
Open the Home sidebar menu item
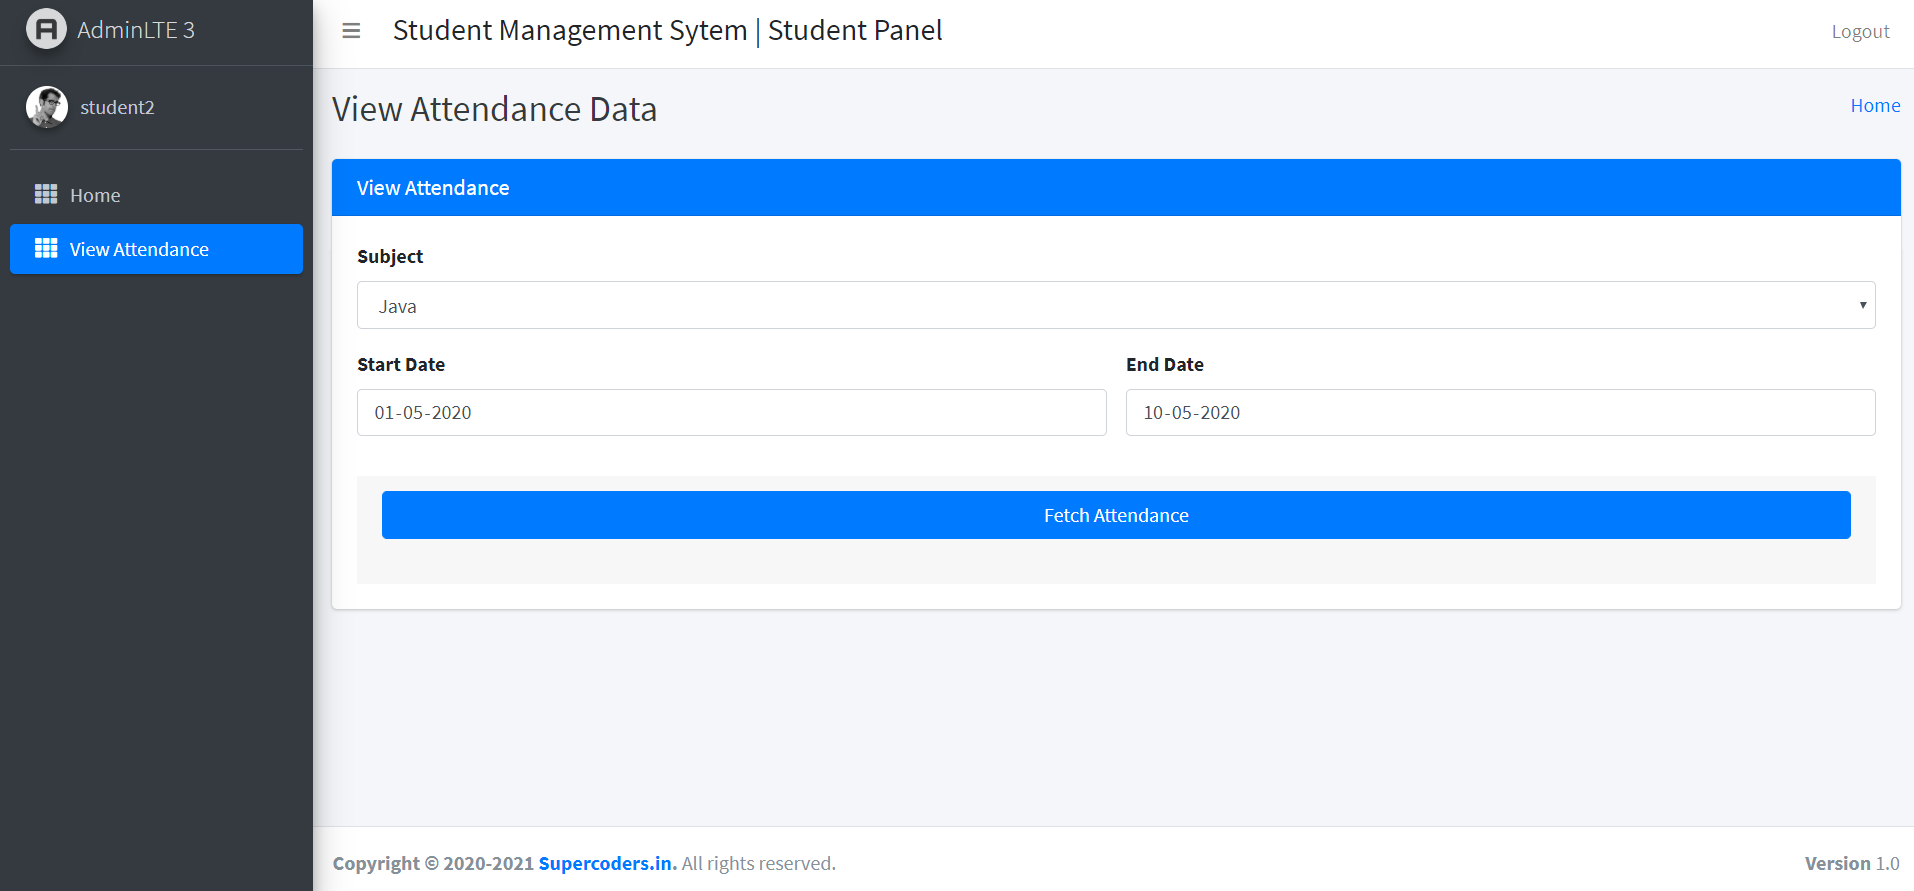point(156,195)
